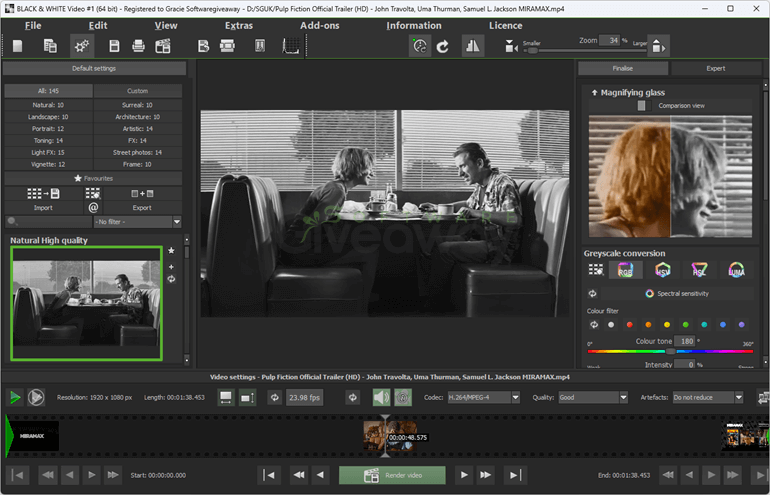Image resolution: width=770 pixels, height=495 pixels.
Task: Select the Vignette: 12 preset category
Action: 48,165
